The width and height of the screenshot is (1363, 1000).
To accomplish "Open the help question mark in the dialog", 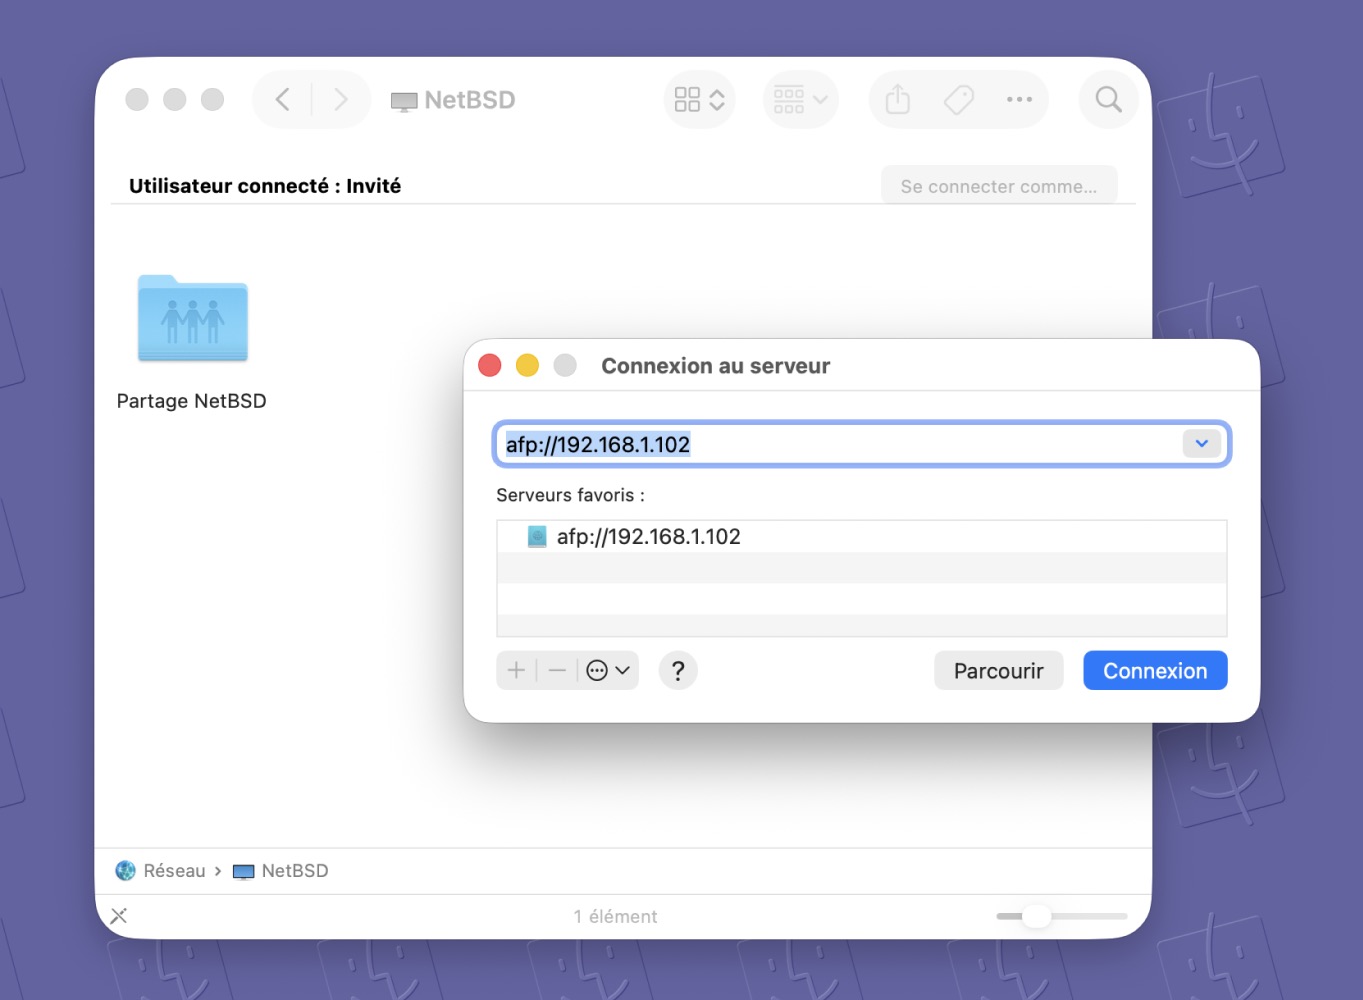I will click(678, 670).
